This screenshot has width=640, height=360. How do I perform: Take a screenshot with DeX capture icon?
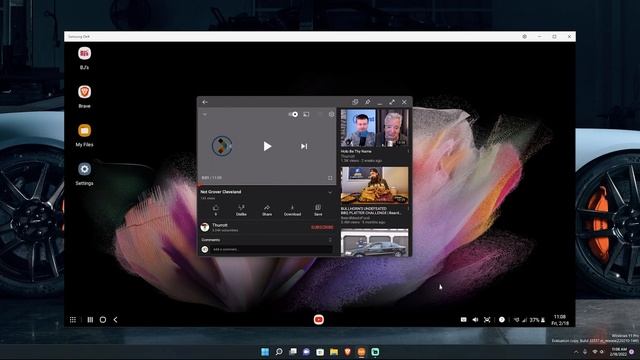(x=487, y=320)
